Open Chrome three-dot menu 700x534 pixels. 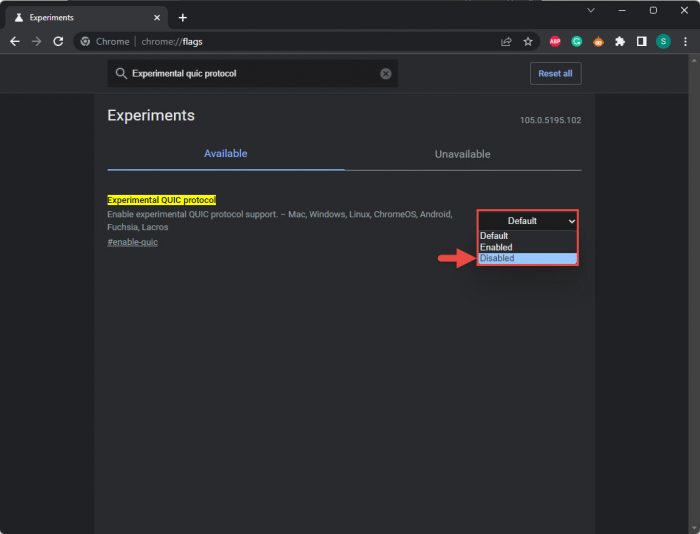[x=685, y=42]
